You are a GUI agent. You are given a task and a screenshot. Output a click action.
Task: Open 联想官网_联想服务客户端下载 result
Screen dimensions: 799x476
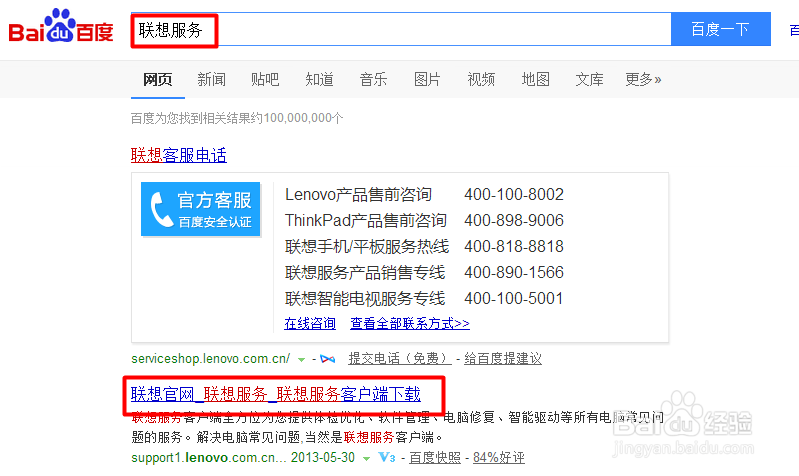(x=276, y=394)
